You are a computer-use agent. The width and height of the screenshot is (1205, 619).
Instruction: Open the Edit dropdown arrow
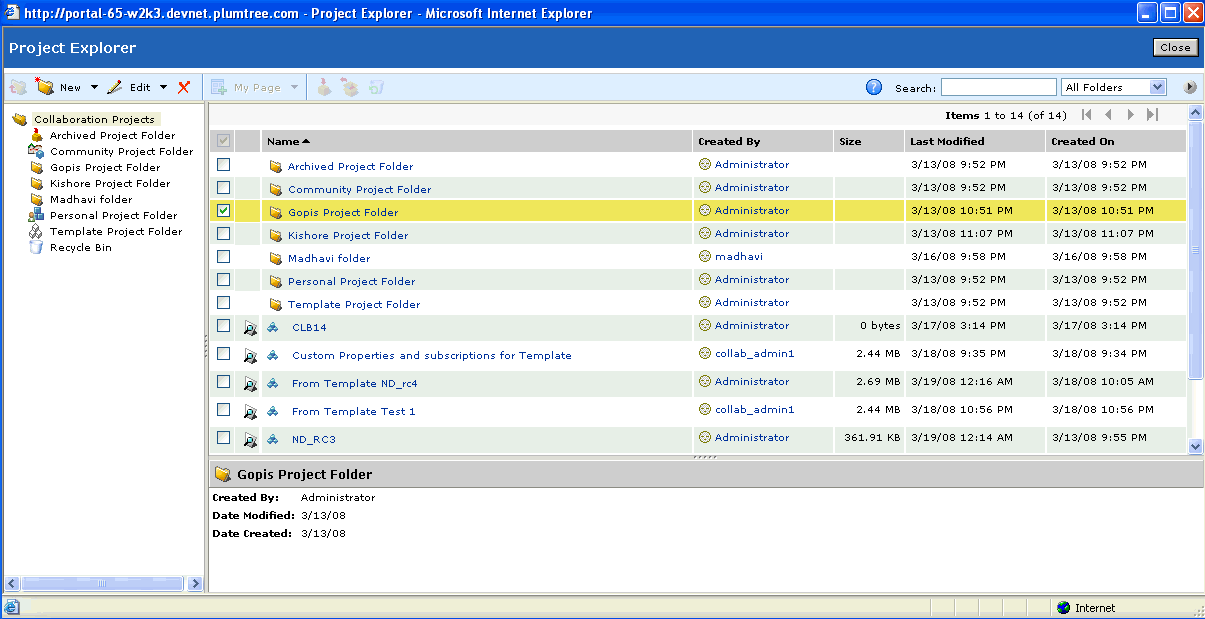point(164,88)
